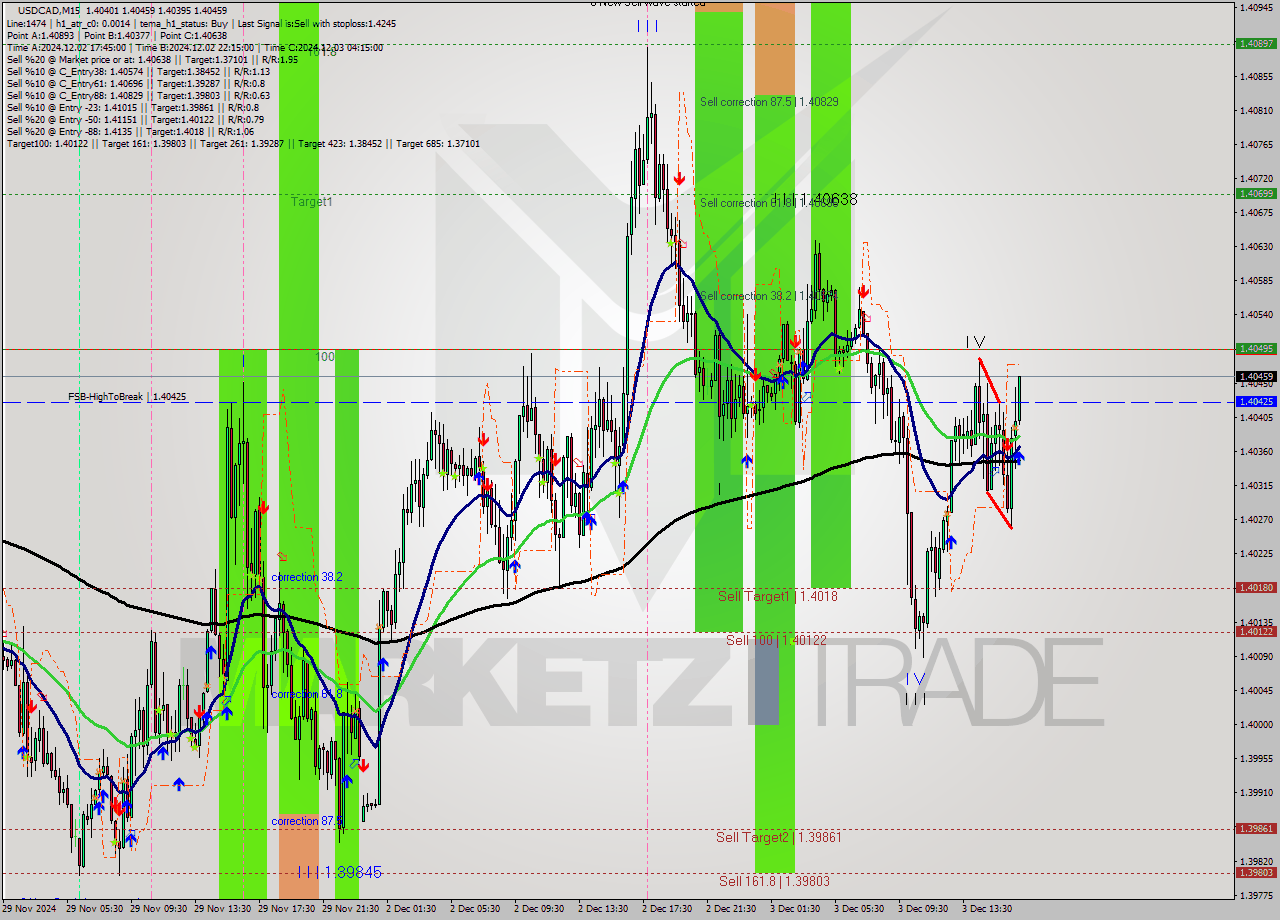Click the 1.39775 price scale value
The height and width of the screenshot is (920, 1280).
pyautogui.click(x=1256, y=895)
